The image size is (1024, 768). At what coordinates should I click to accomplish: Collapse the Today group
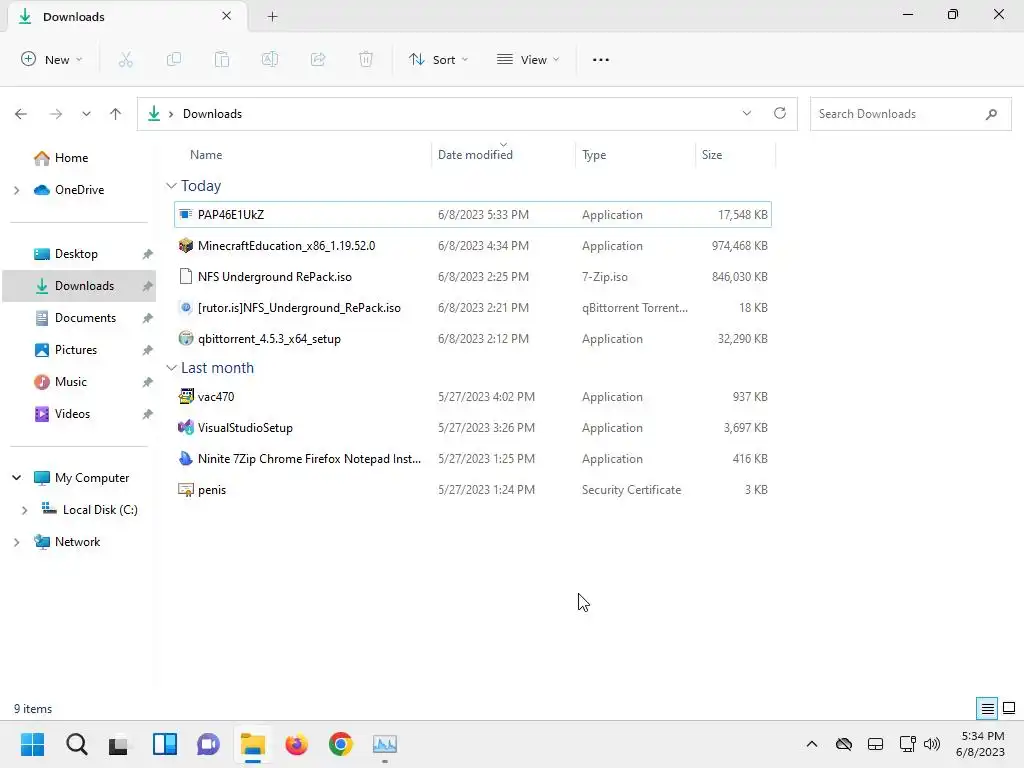click(171, 186)
